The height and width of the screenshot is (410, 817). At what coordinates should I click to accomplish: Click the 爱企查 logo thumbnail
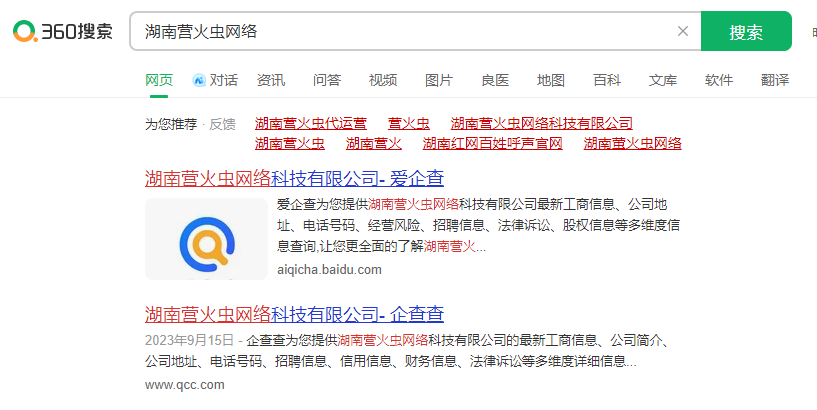click(x=206, y=239)
